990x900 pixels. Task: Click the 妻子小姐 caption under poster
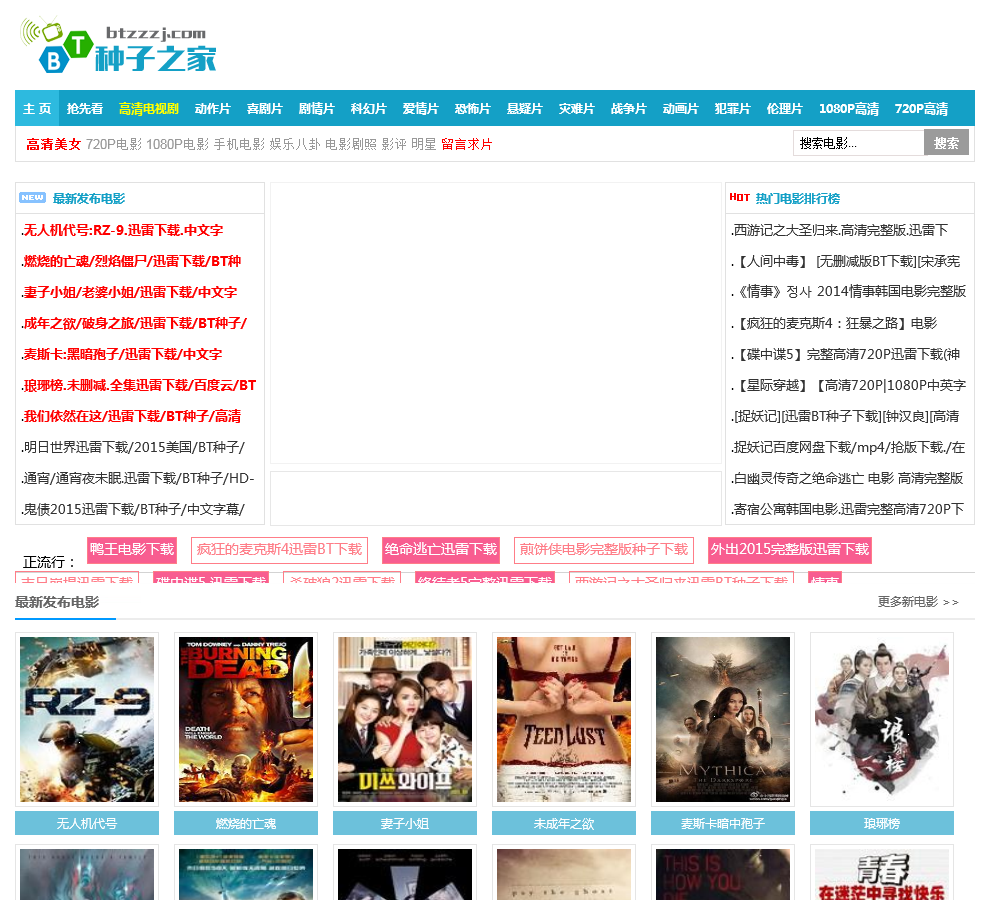click(405, 824)
